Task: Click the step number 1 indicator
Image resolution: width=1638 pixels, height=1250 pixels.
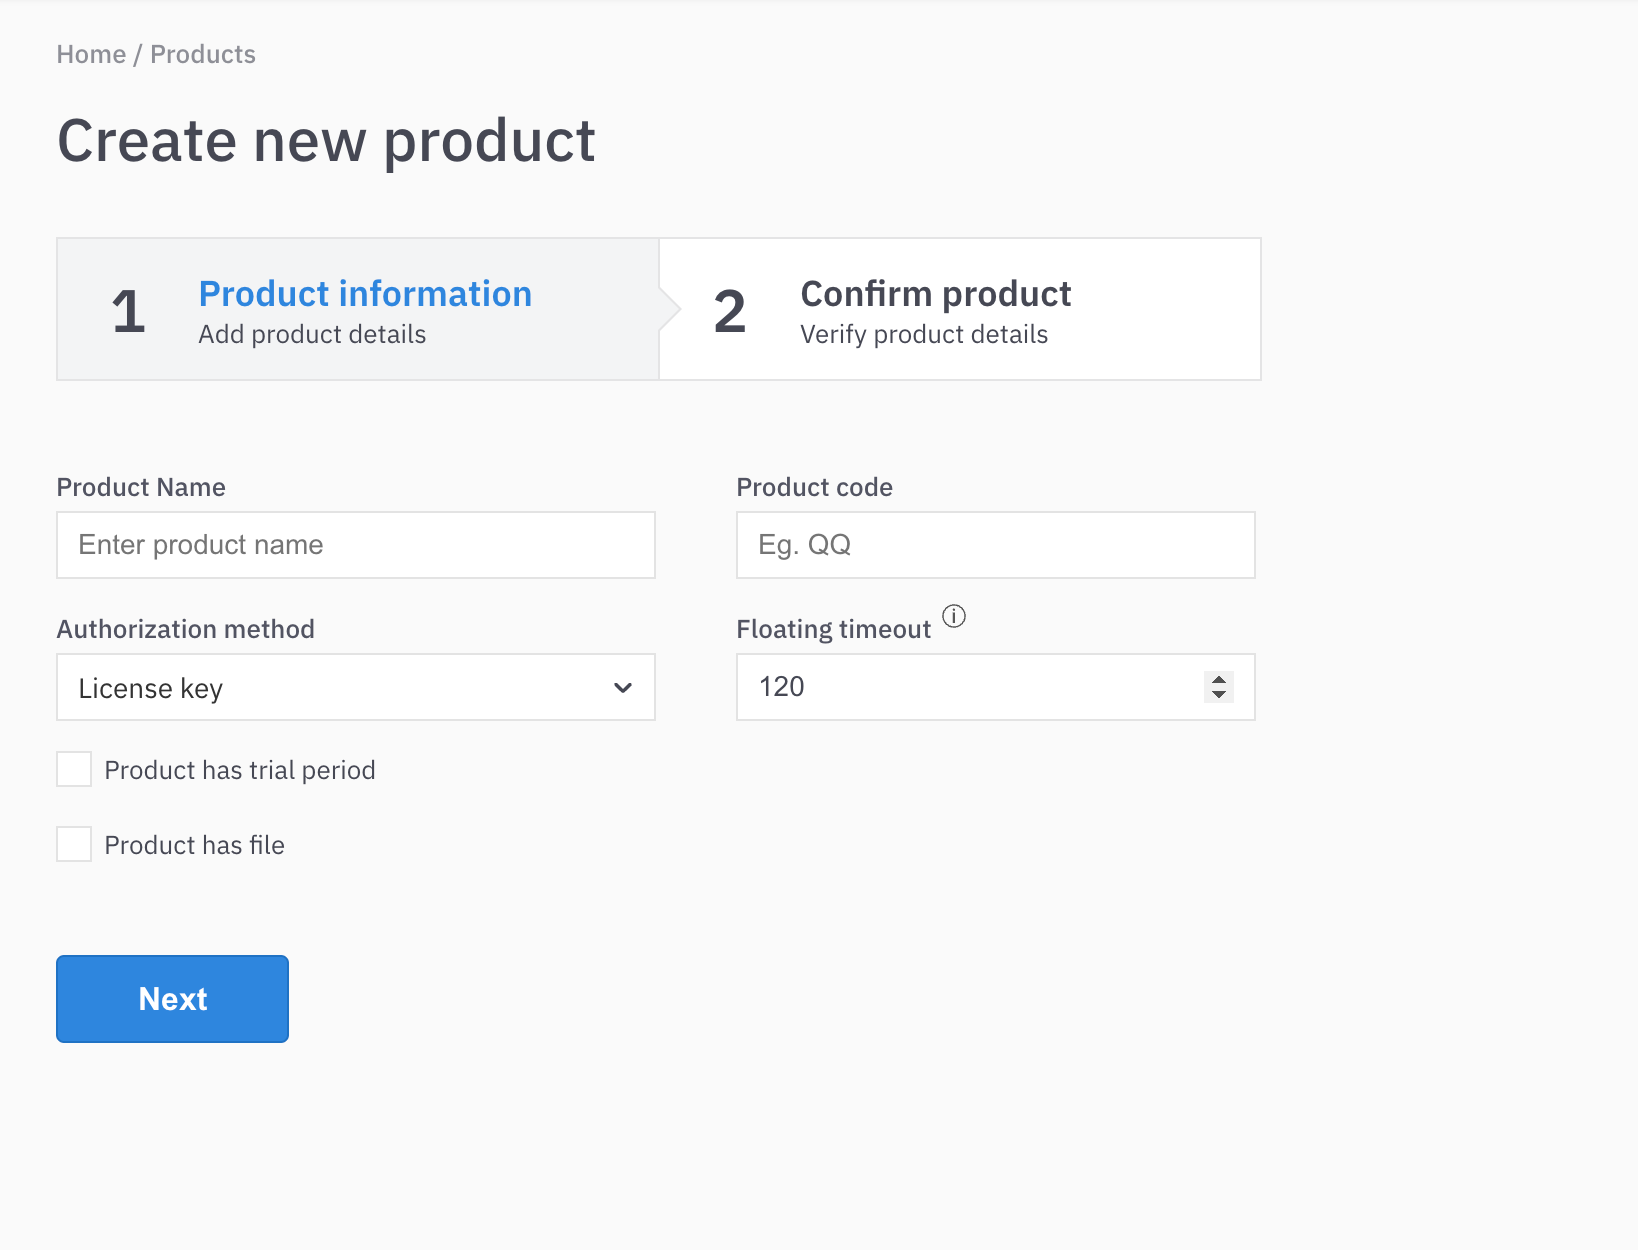Action: 128,311
